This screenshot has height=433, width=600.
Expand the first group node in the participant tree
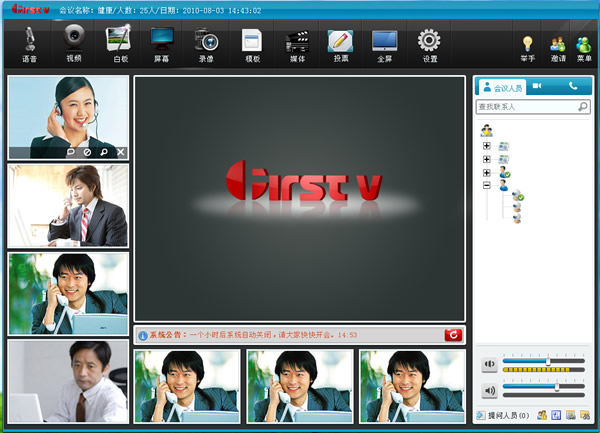486,146
